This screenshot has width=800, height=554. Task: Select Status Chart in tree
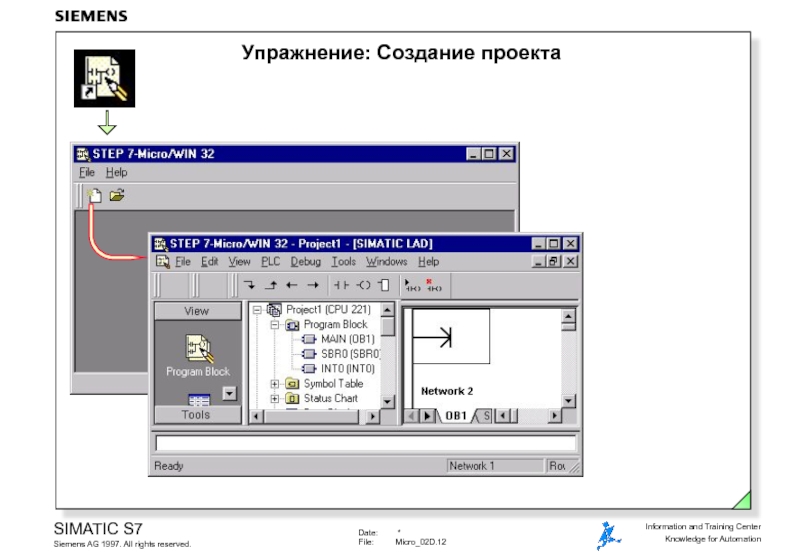point(331,398)
